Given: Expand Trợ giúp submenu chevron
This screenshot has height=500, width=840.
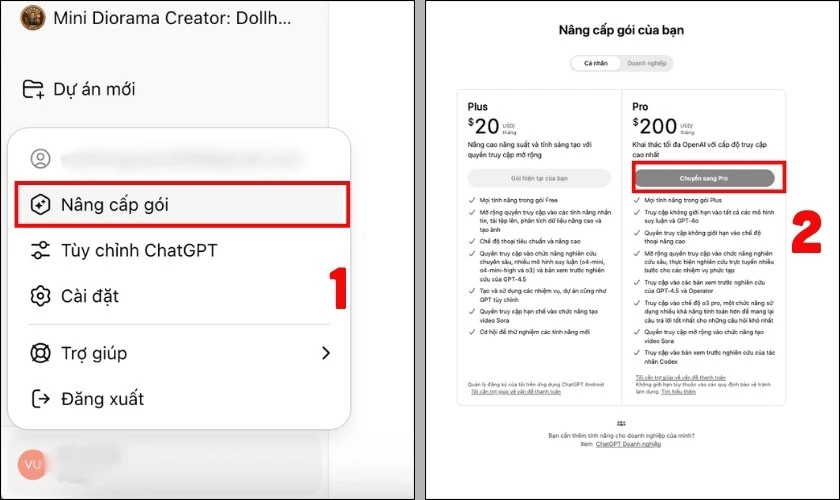Looking at the screenshot, I should [326, 353].
